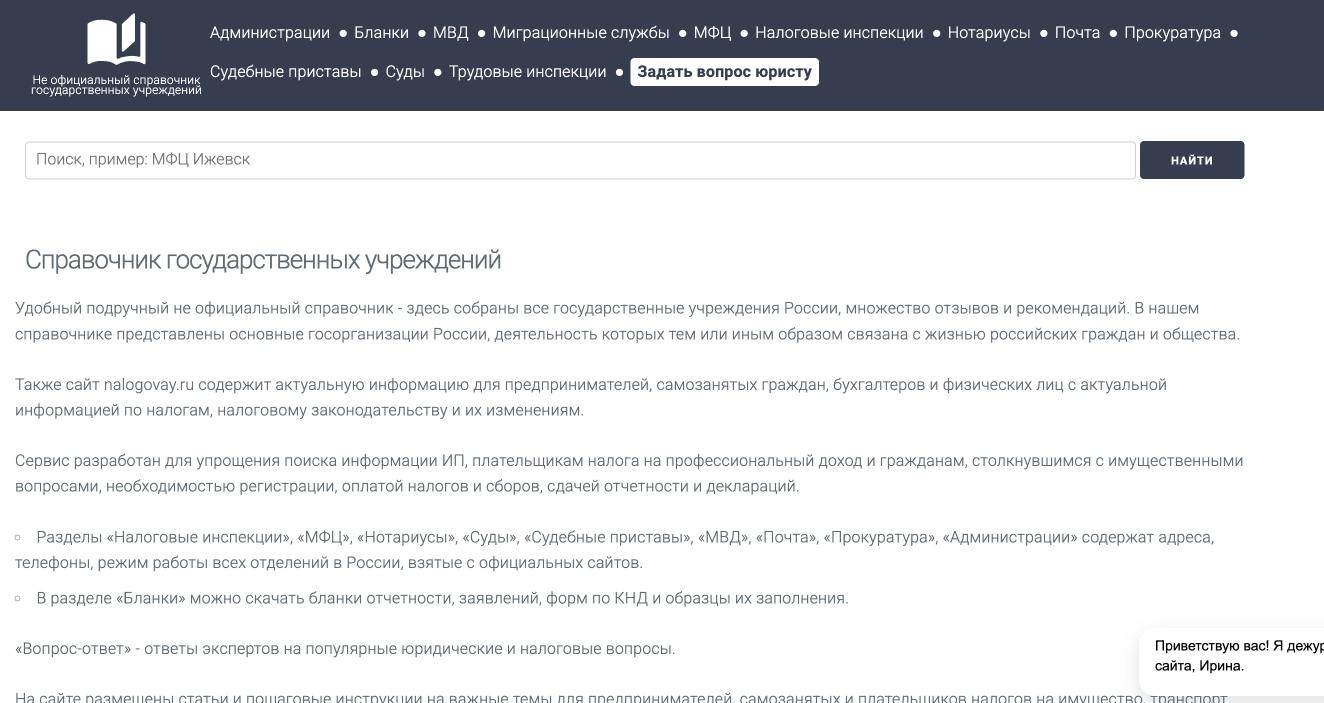Select Миграционные службы in navigation
Viewport: 1324px width, 703px height.
581,33
